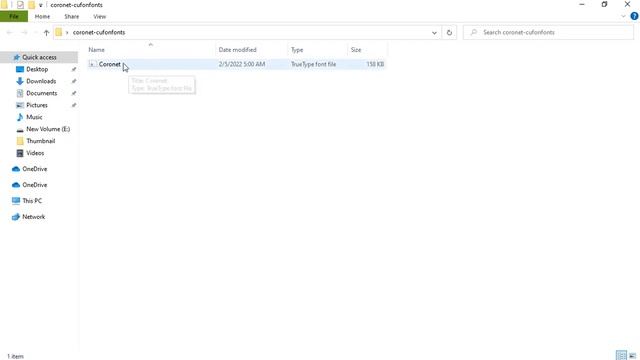This screenshot has width=640, height=360.
Task: Click the Coronet font file icon
Action: (93, 64)
